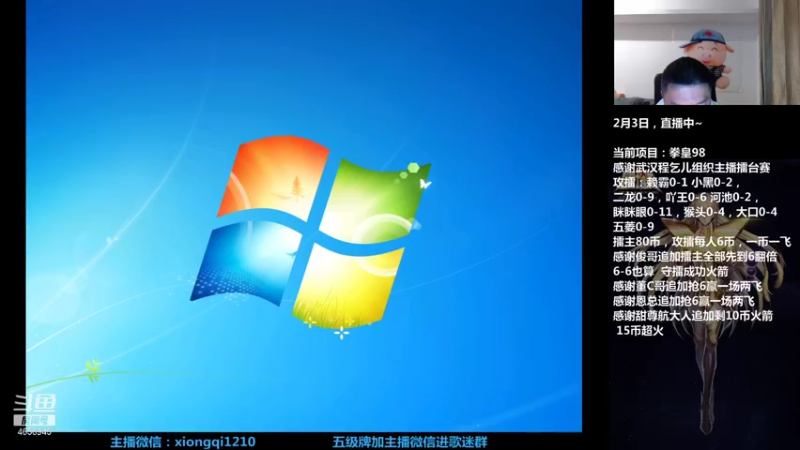800x450 pixels.
Task: Click the score line starting "眯眯眼0-11"
Action: coord(695,212)
